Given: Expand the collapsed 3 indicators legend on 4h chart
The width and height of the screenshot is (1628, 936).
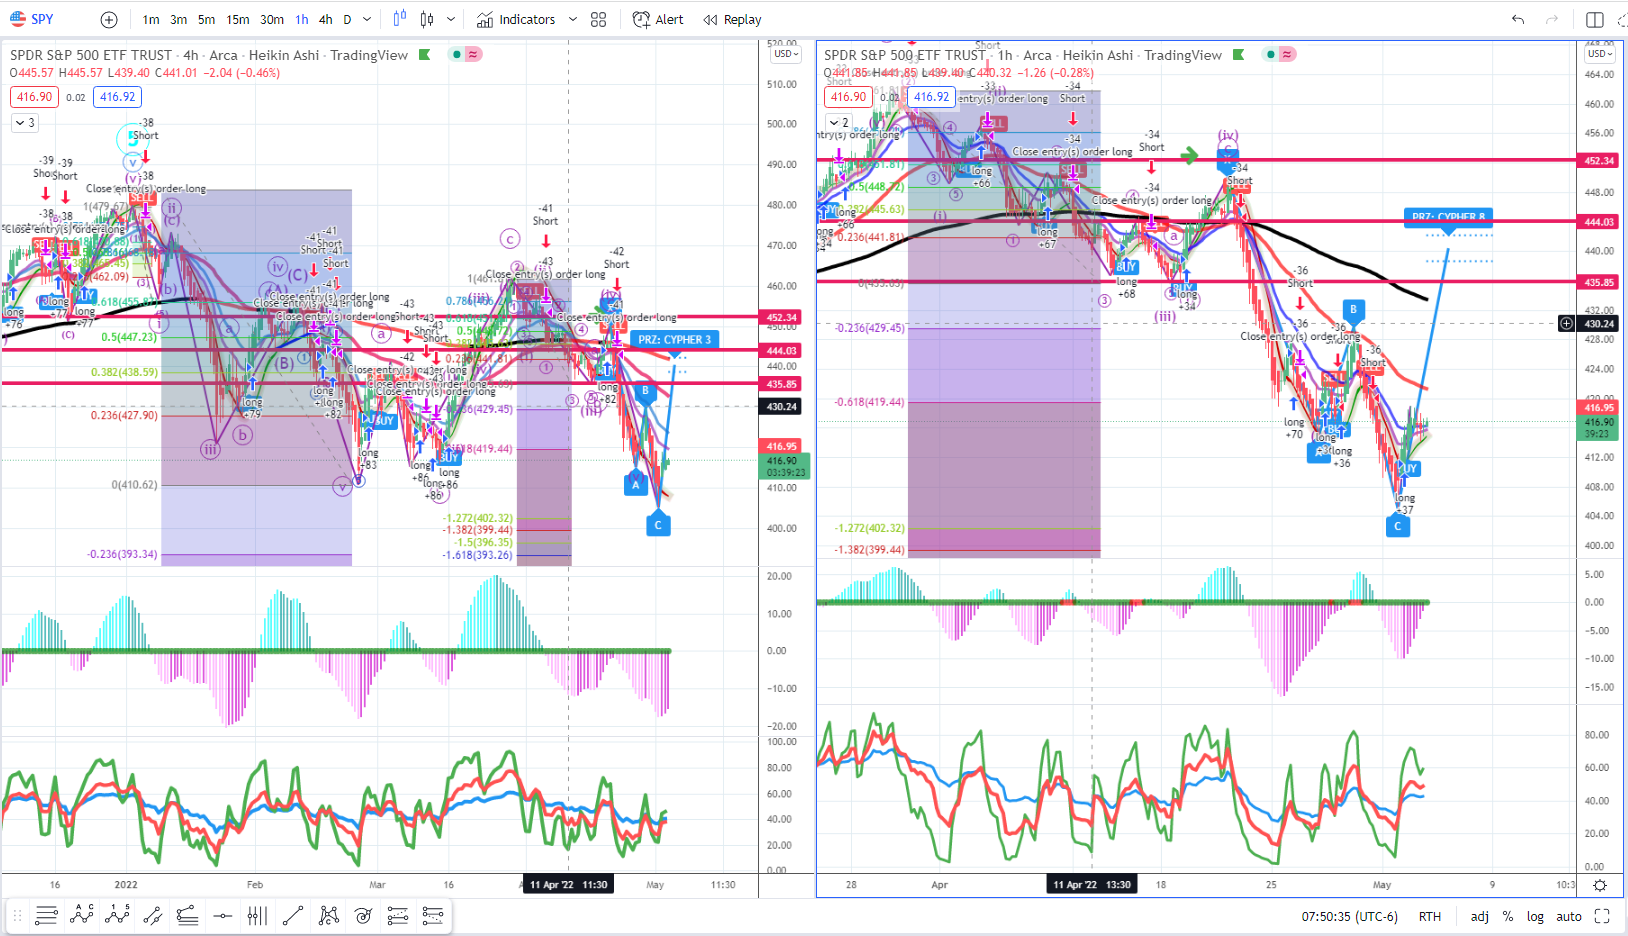Looking at the screenshot, I should coord(25,123).
